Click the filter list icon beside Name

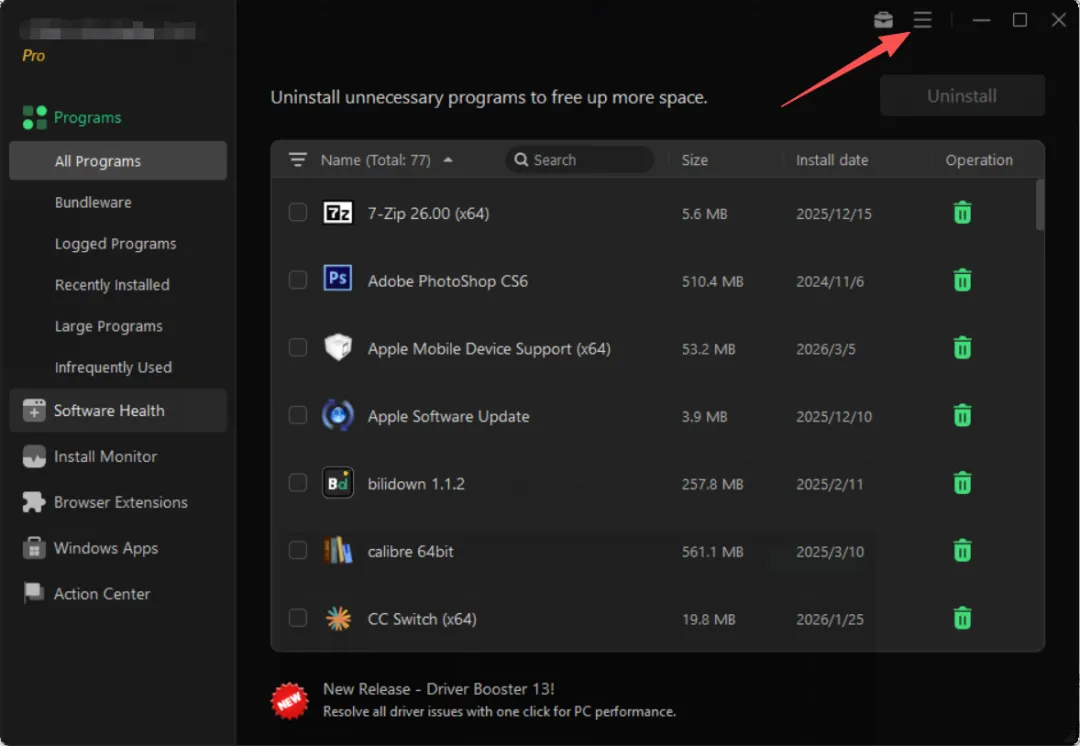[x=298, y=160]
